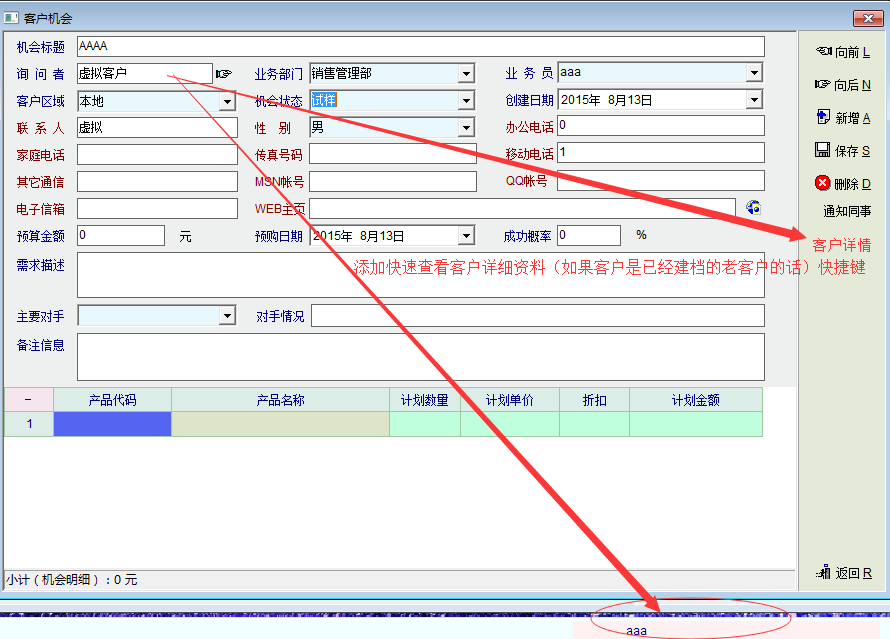Click the 需求描述 text area
Screen dimensions: 890x639
coord(420,275)
